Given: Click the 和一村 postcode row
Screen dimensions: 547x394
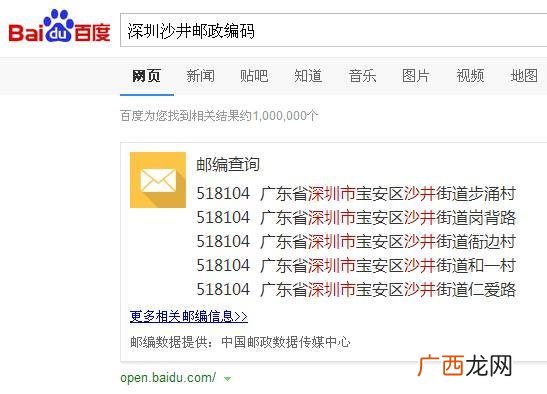Looking at the screenshot, I should point(356,266).
